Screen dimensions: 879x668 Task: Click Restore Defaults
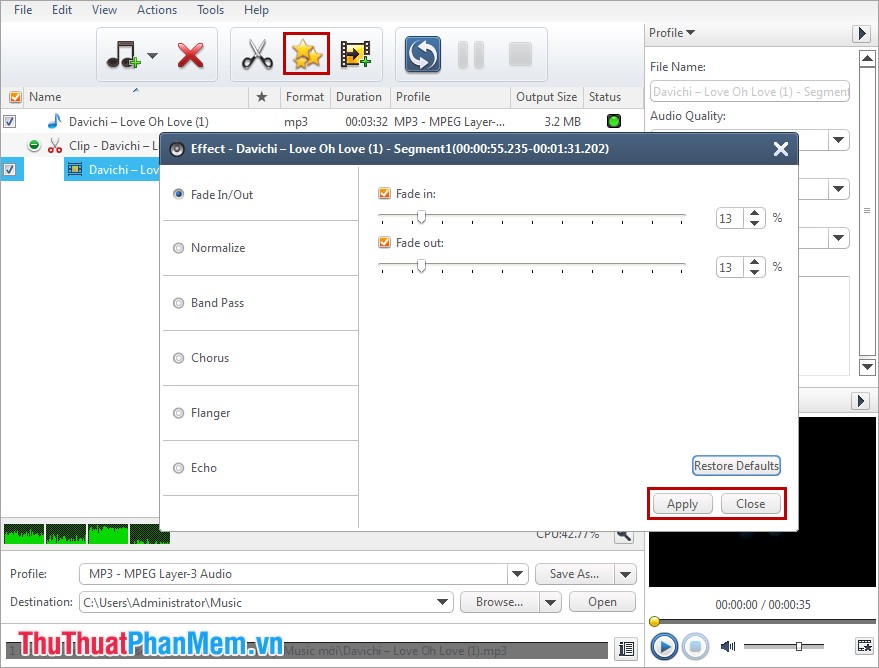click(736, 465)
